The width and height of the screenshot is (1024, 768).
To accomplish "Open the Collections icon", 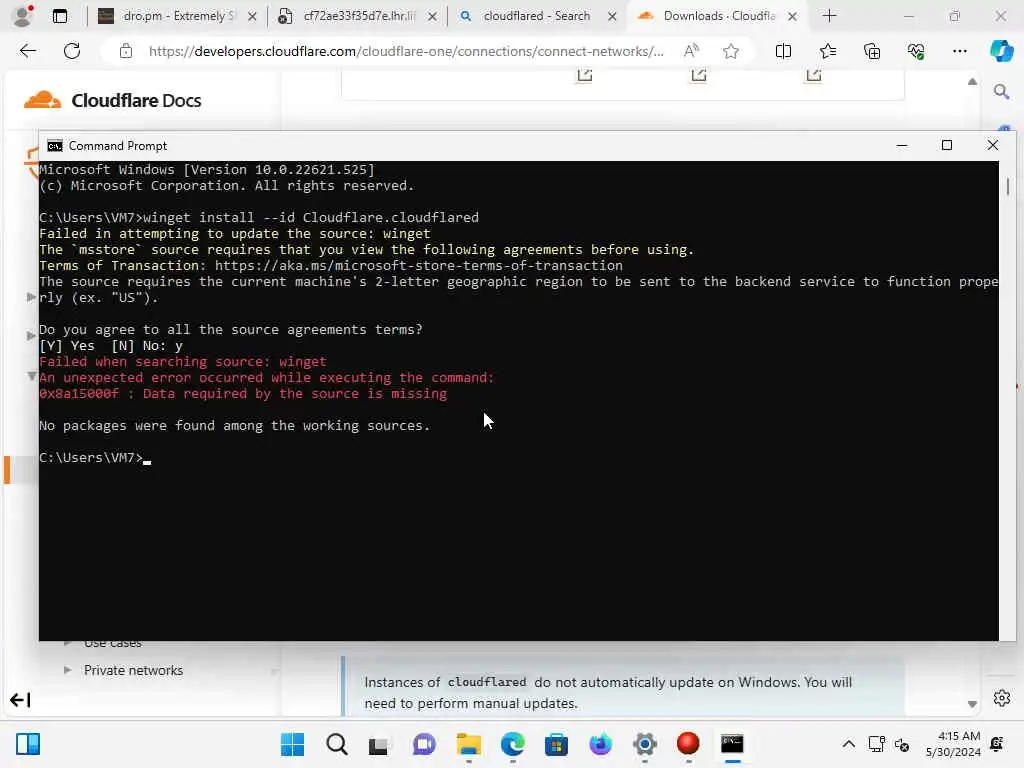I will click(872, 51).
